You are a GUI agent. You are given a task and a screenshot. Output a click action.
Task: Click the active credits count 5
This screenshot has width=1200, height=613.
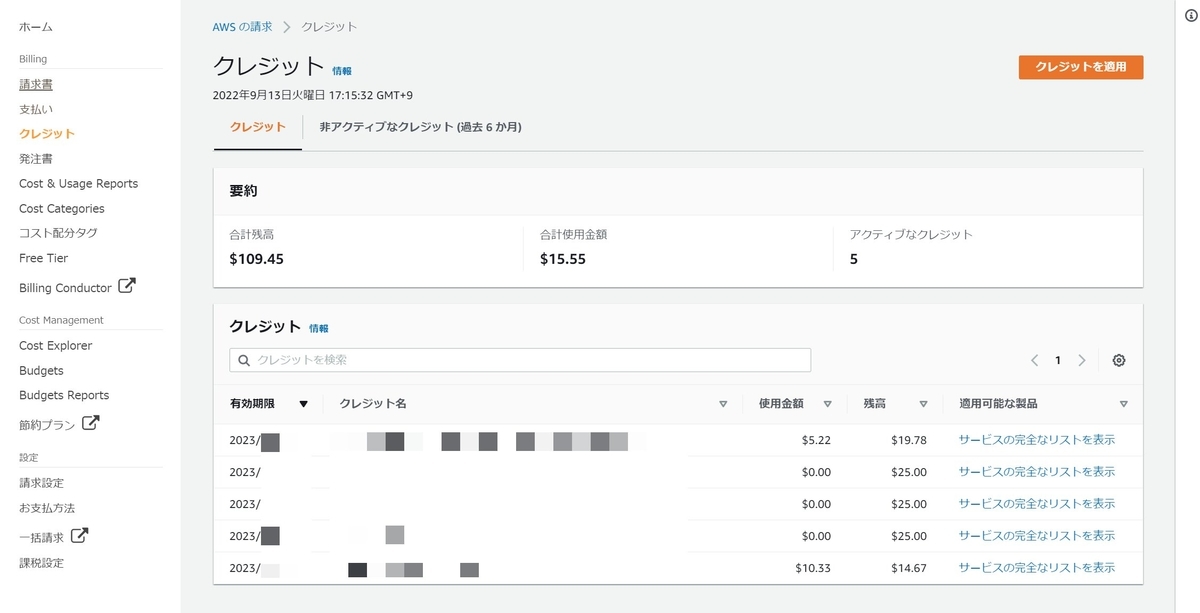click(854, 259)
